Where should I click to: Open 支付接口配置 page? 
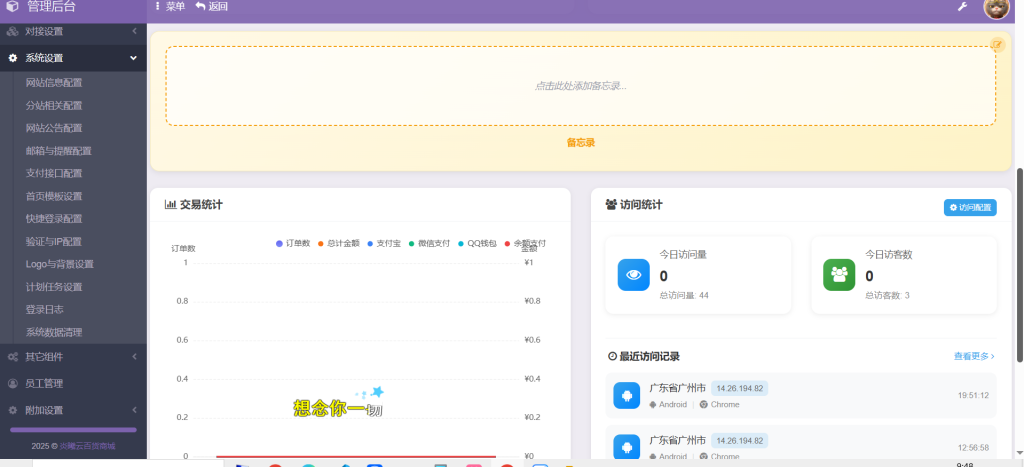54,174
